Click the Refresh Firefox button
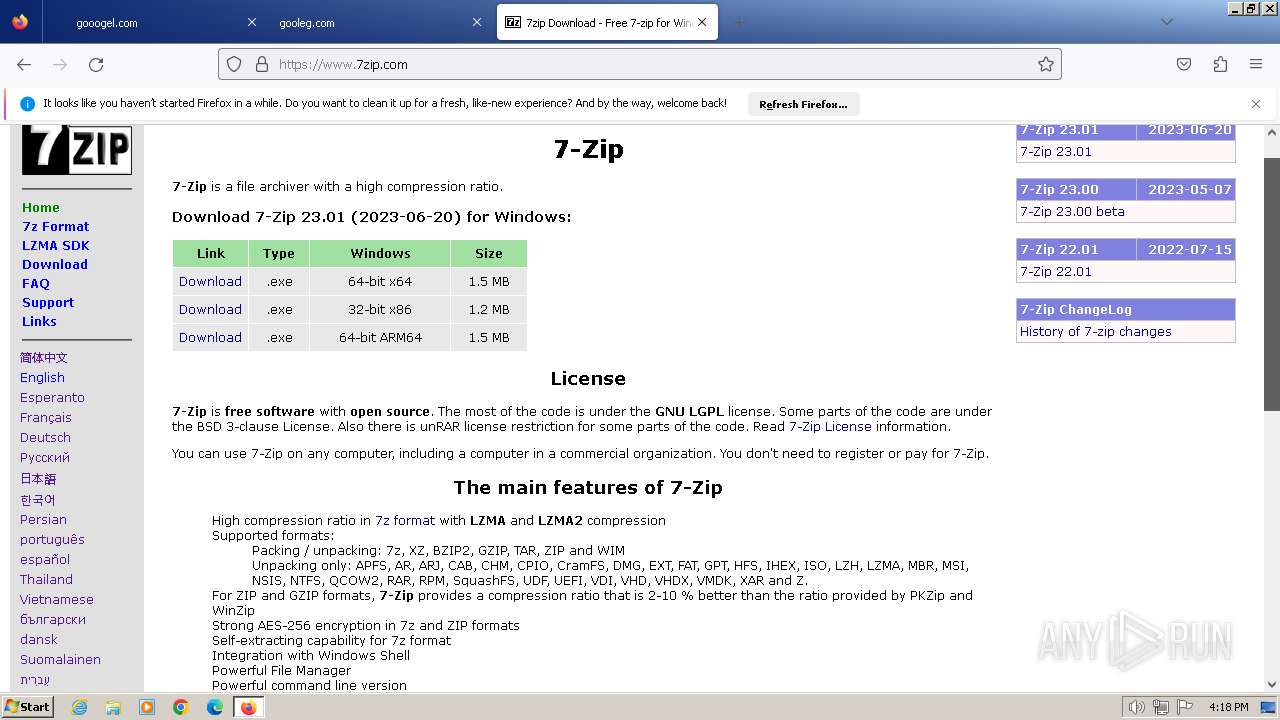 point(803,104)
